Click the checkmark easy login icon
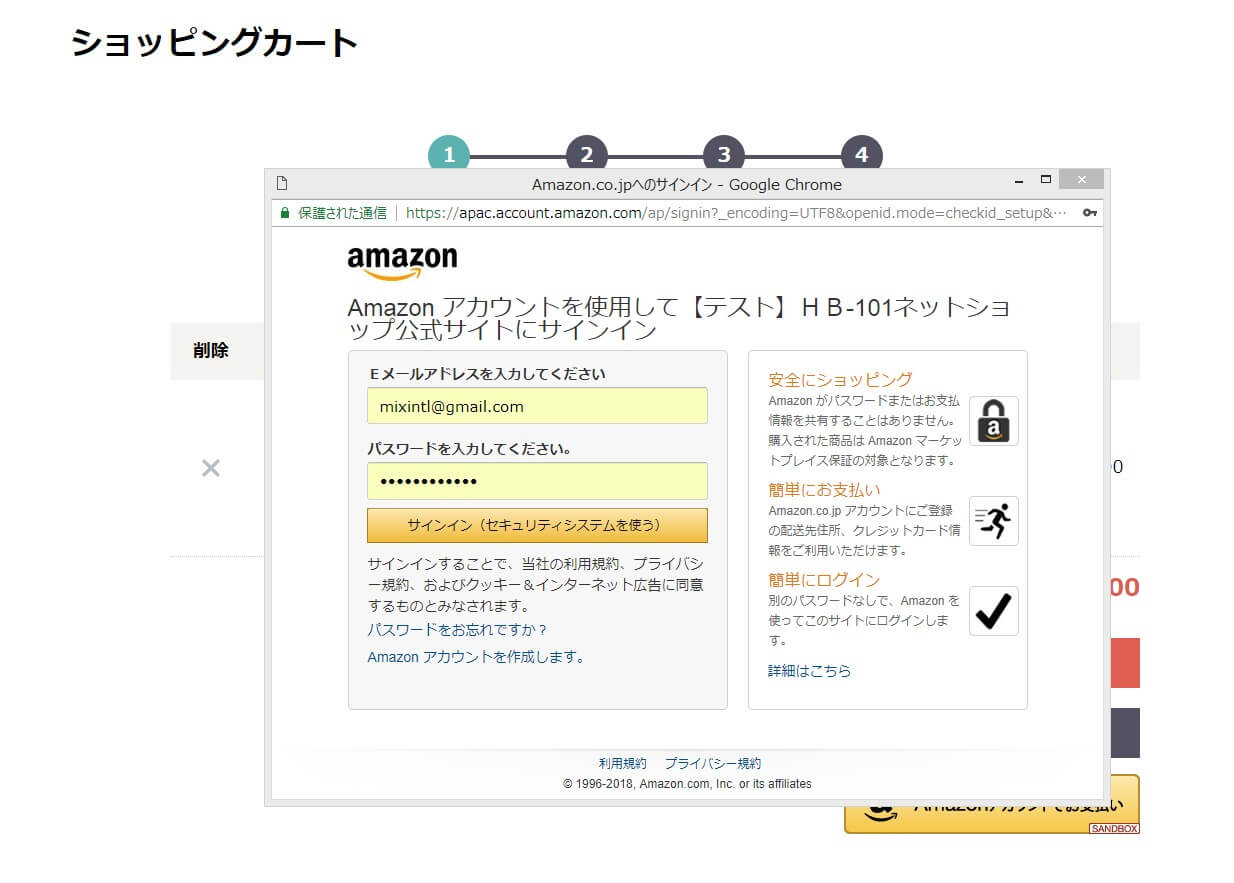Image resolution: width=1234 pixels, height=883 pixels. (x=994, y=611)
